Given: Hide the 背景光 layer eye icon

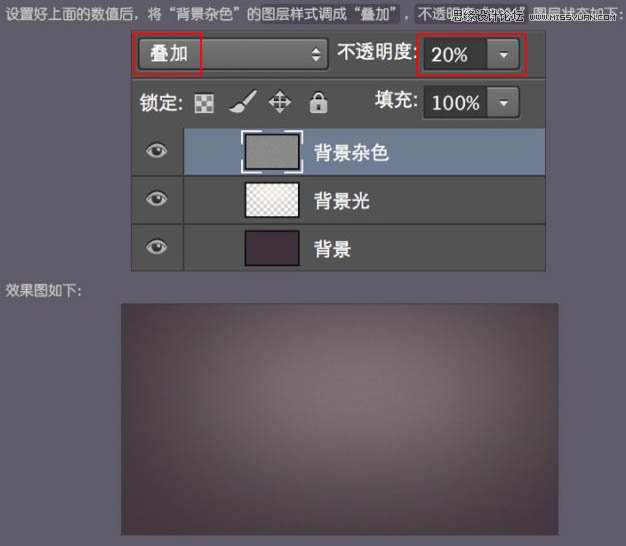Looking at the screenshot, I should tap(156, 199).
